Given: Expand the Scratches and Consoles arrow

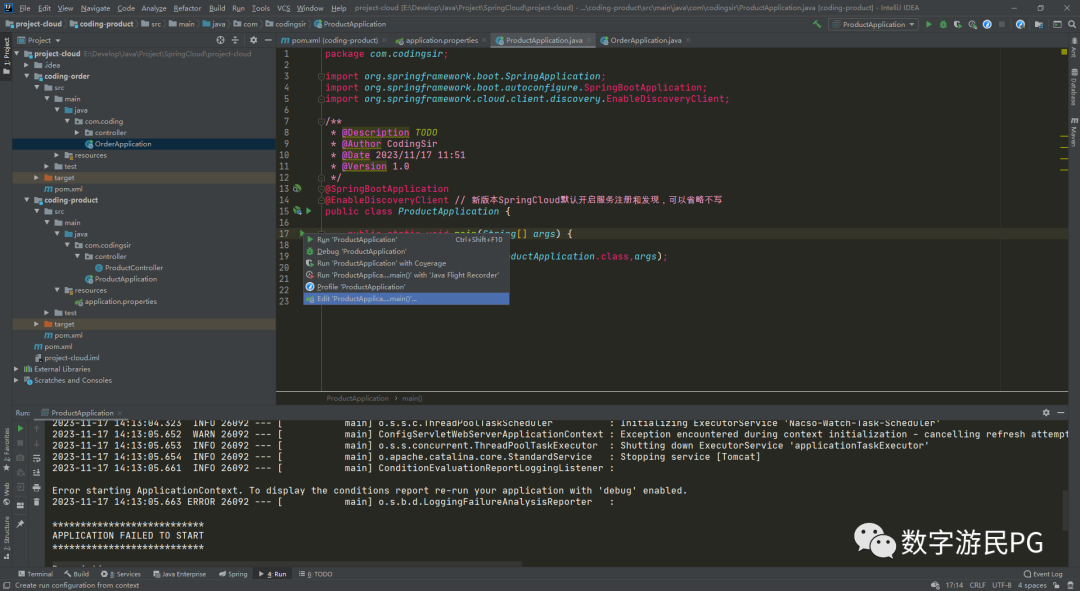Looking at the screenshot, I should (17, 380).
